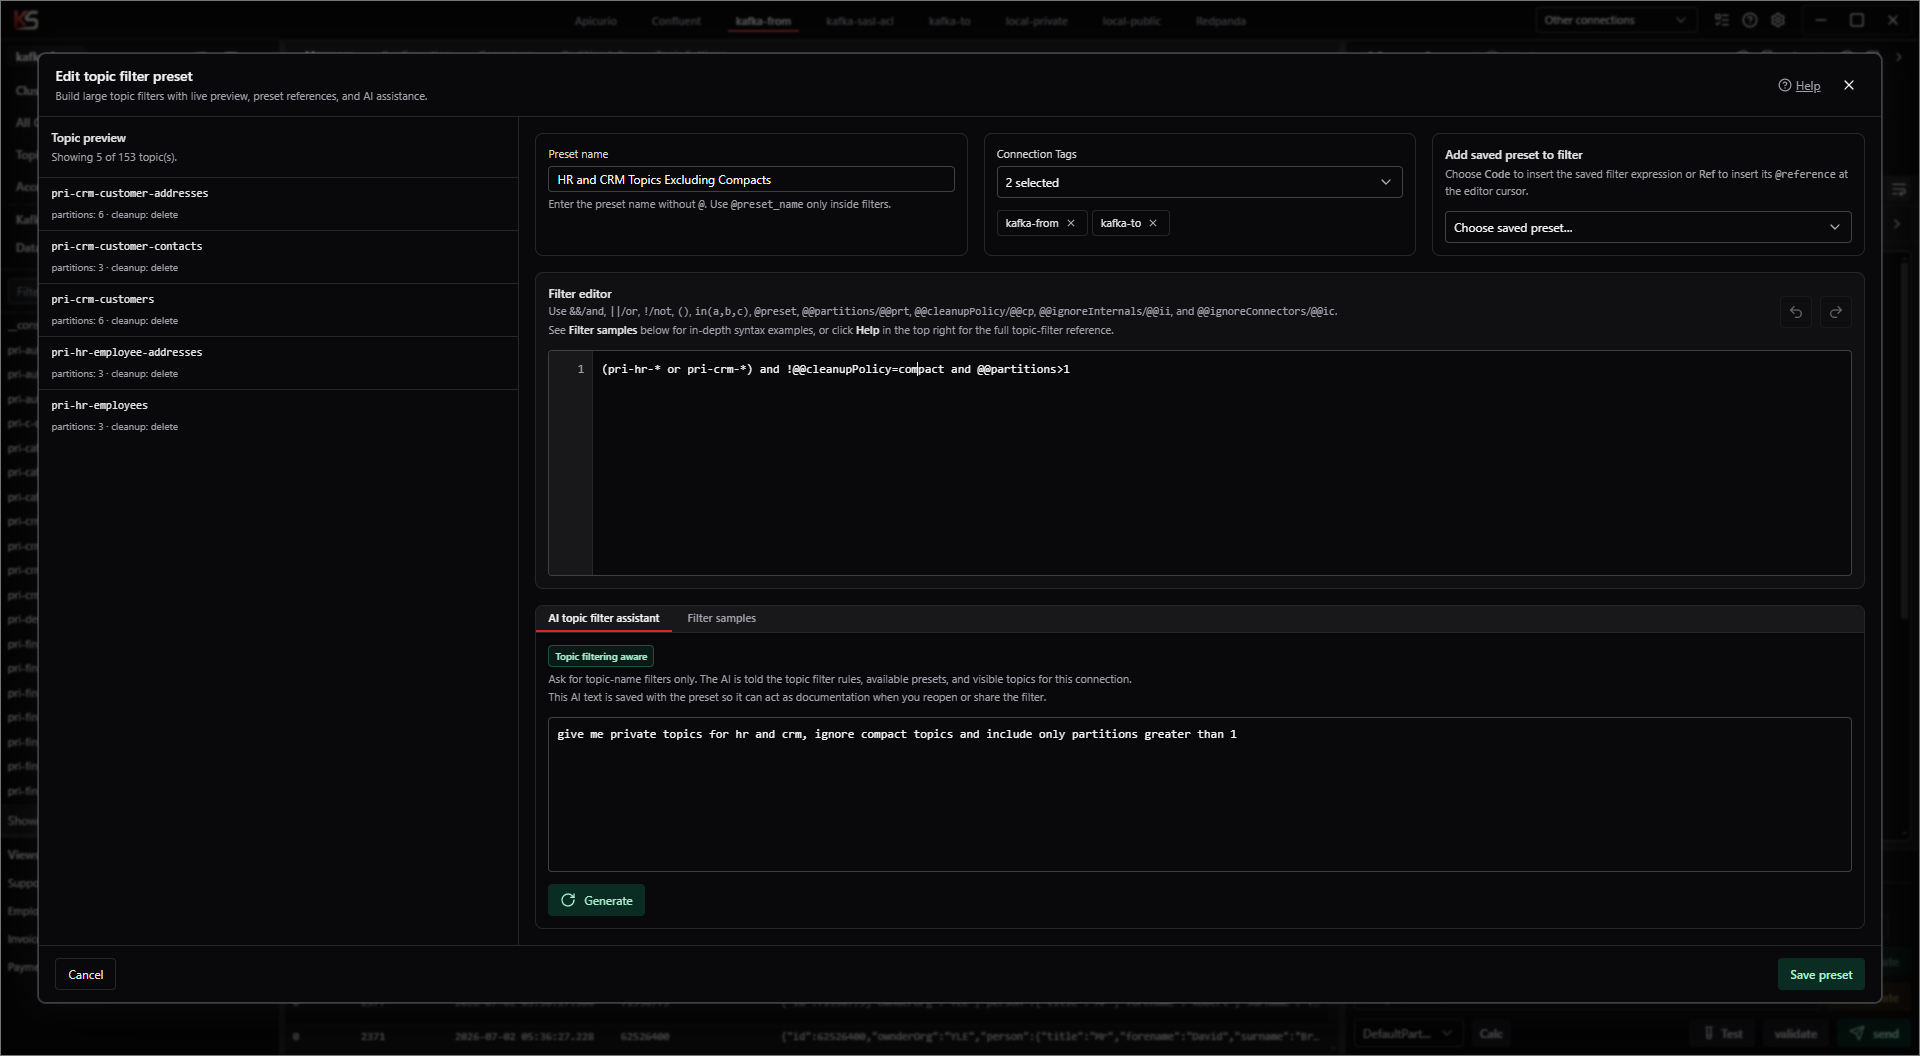This screenshot has width=1920, height=1056.
Task: Click the help circle icon in the main window header
Action: 1750,20
